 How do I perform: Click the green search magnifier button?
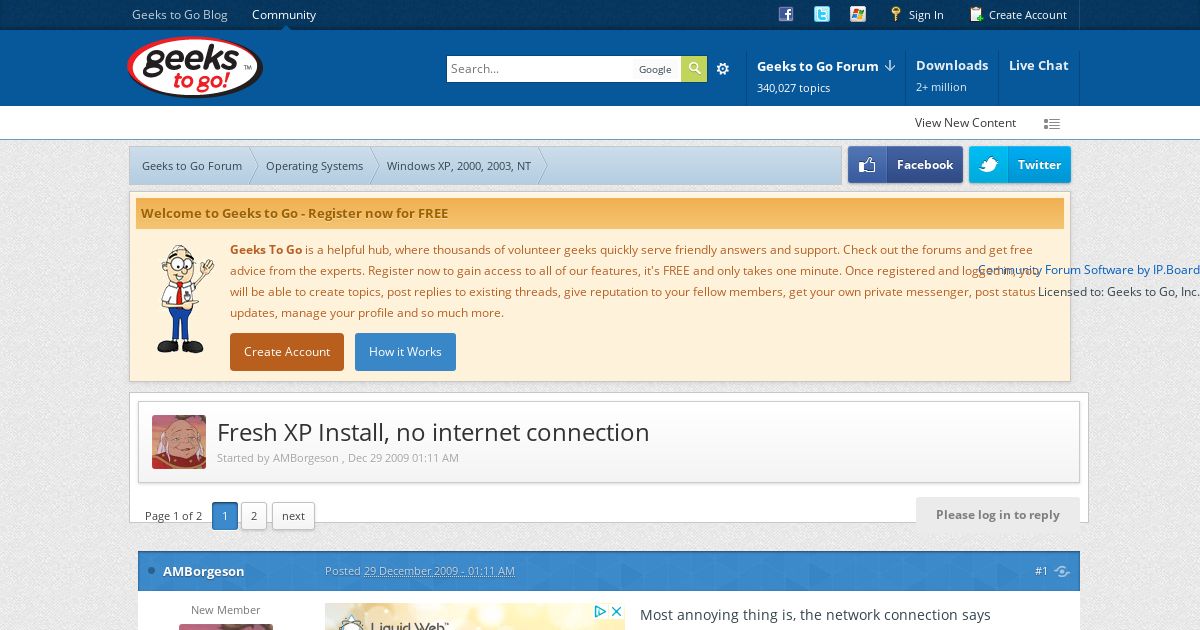click(694, 69)
